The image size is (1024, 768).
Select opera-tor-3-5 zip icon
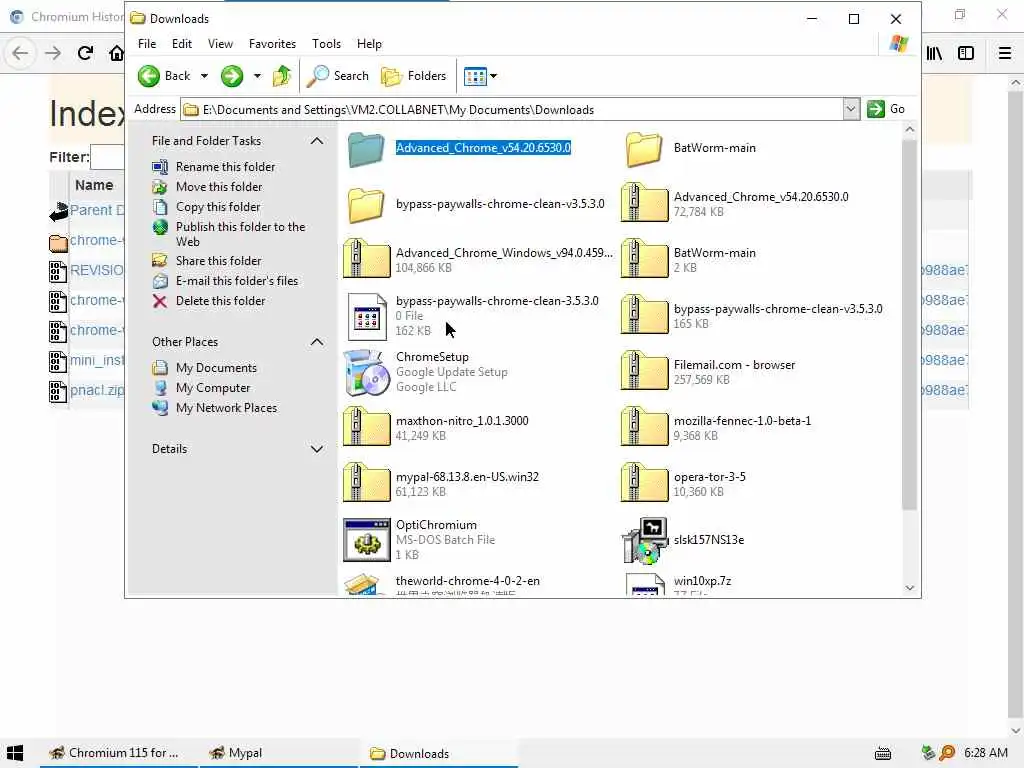(x=644, y=483)
